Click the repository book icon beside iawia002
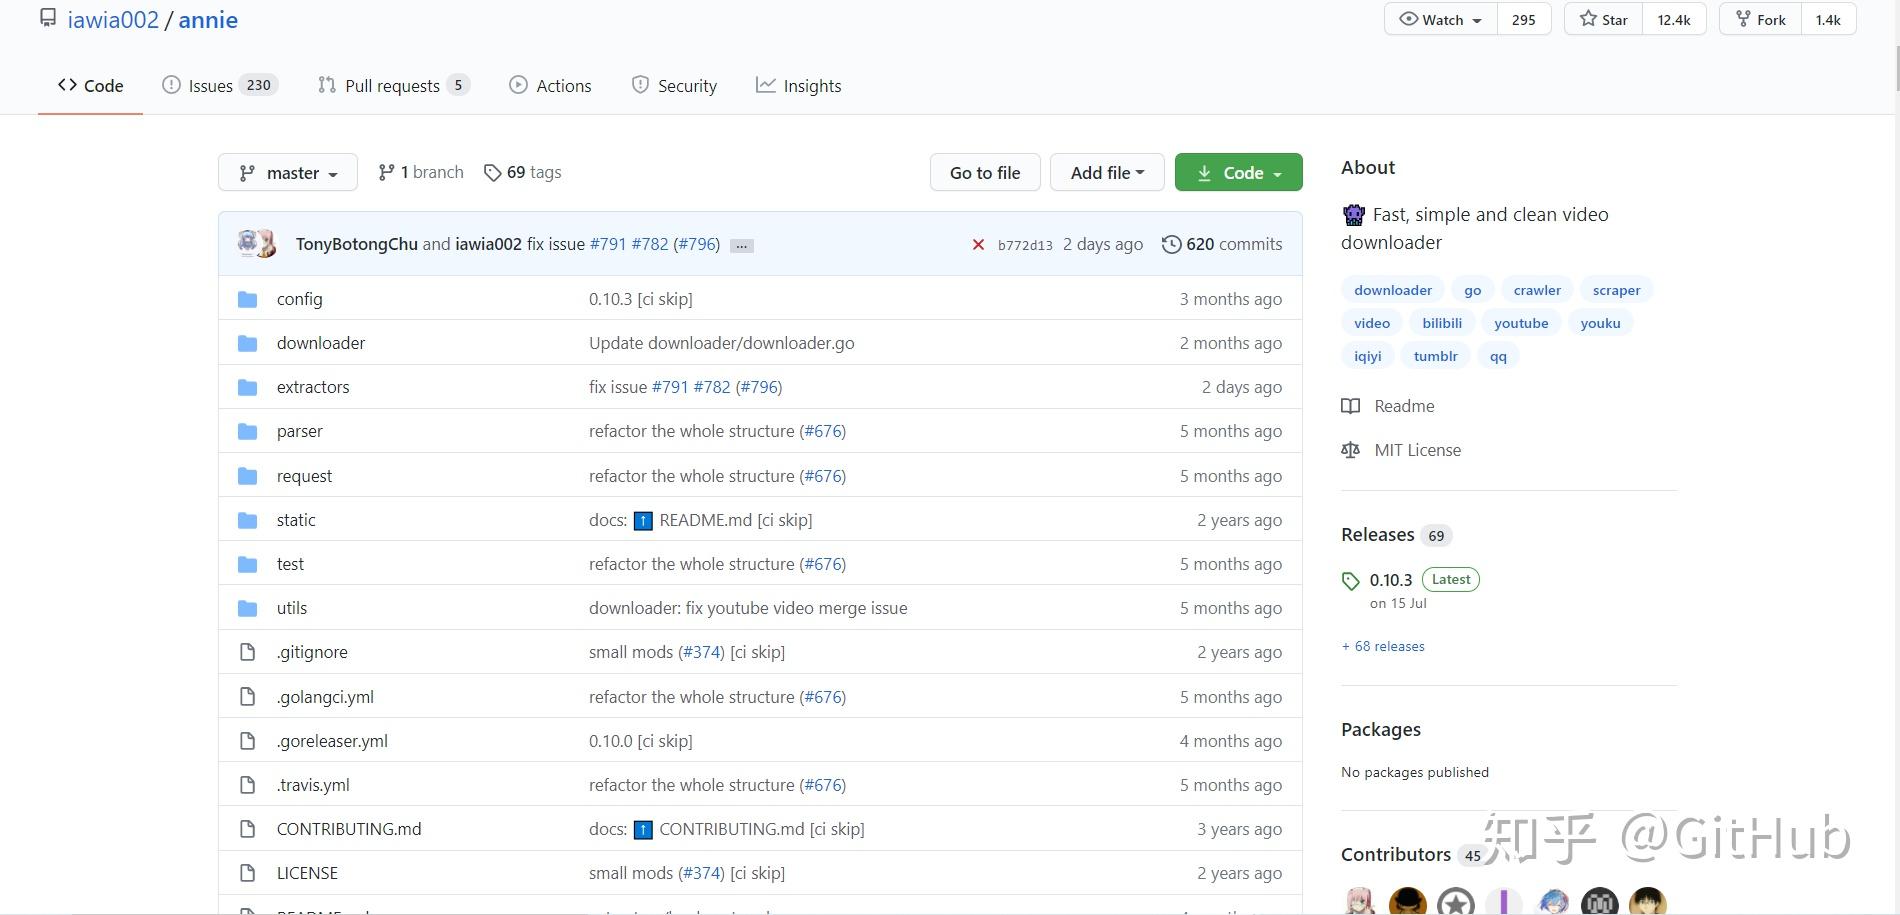The image size is (1900, 915). [x=47, y=17]
